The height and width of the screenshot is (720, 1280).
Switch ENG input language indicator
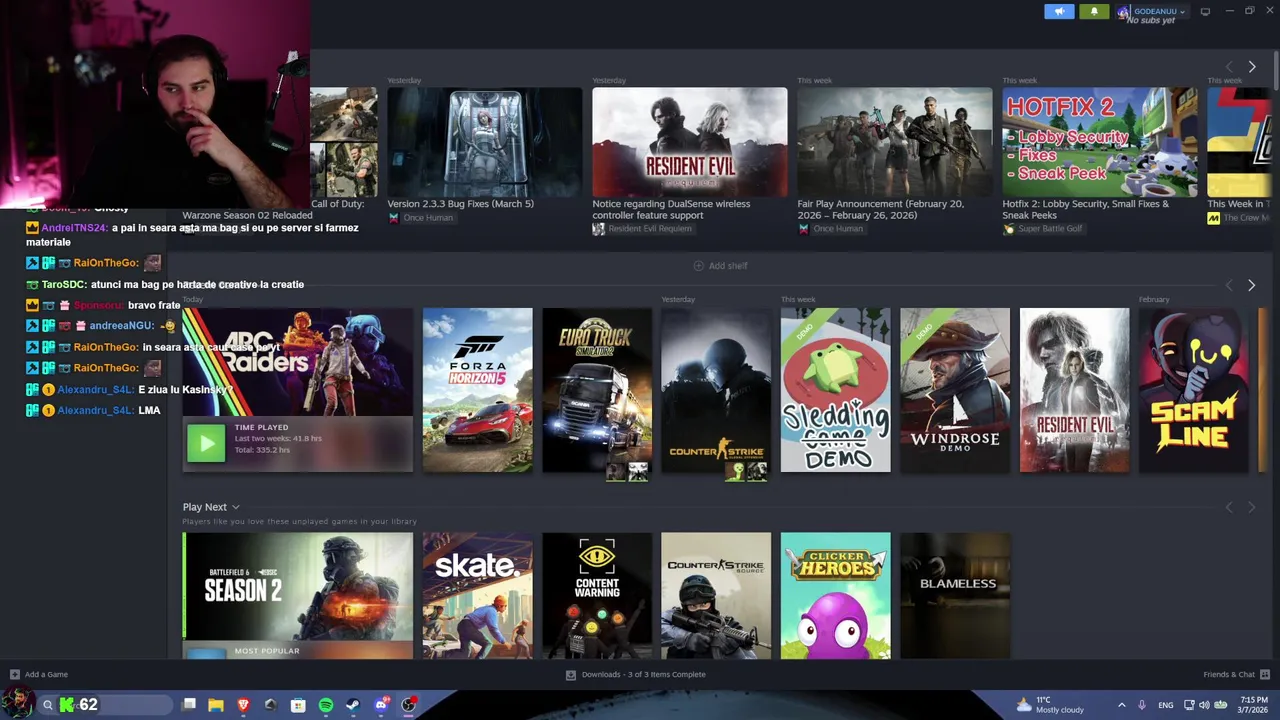(1166, 705)
